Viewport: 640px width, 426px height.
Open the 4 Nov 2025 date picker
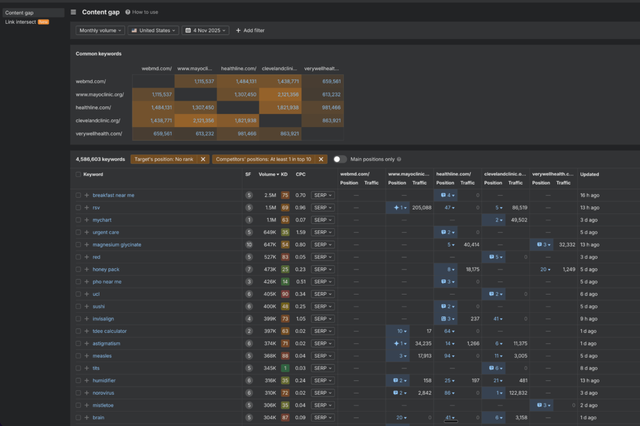click(208, 31)
